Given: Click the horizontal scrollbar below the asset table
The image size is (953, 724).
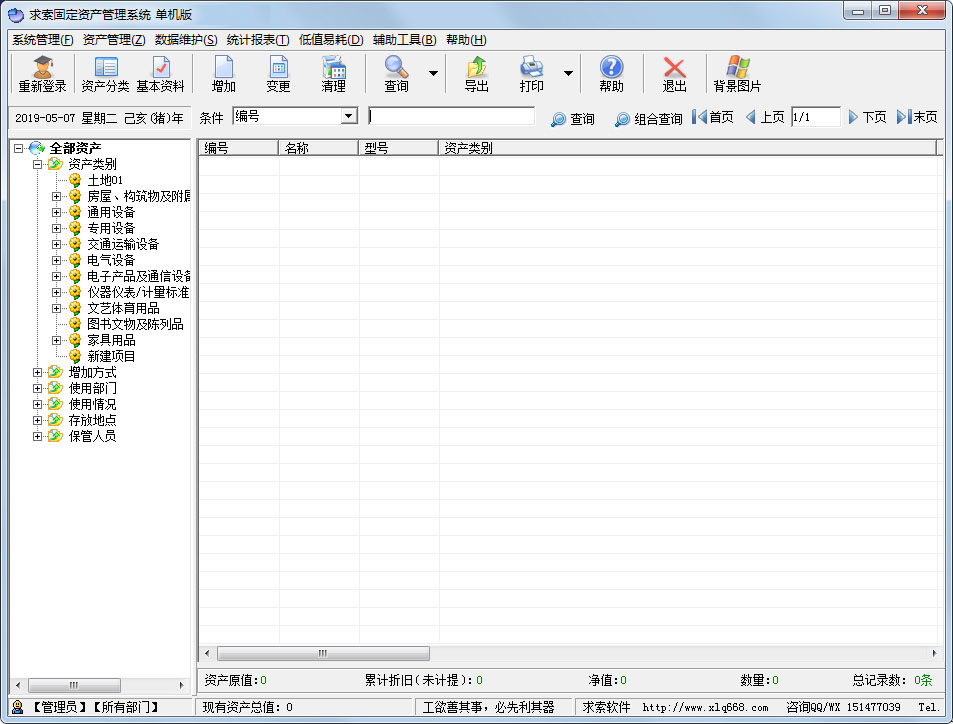Looking at the screenshot, I should pos(322,654).
